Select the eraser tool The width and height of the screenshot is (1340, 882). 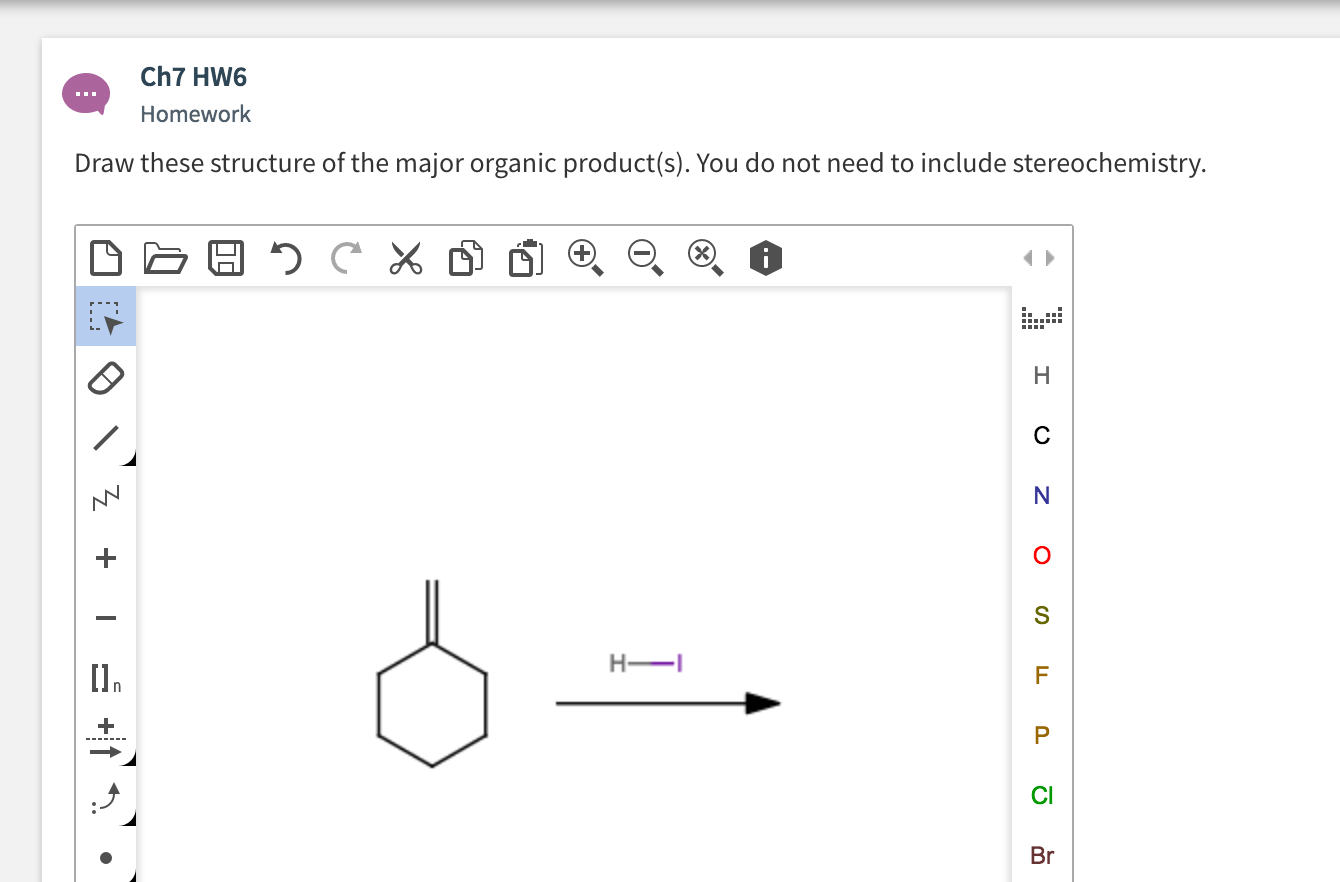tap(105, 377)
